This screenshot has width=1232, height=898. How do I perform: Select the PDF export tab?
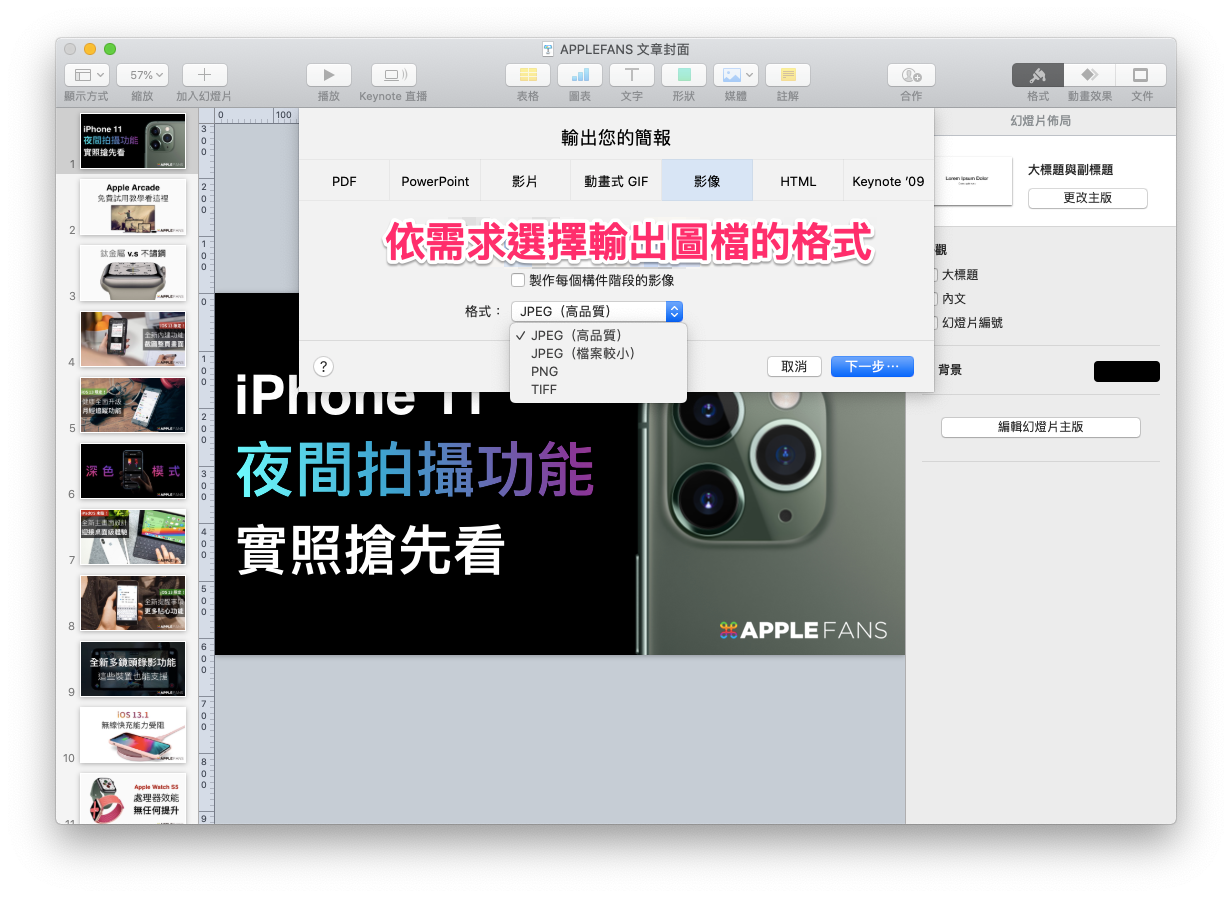[344, 181]
